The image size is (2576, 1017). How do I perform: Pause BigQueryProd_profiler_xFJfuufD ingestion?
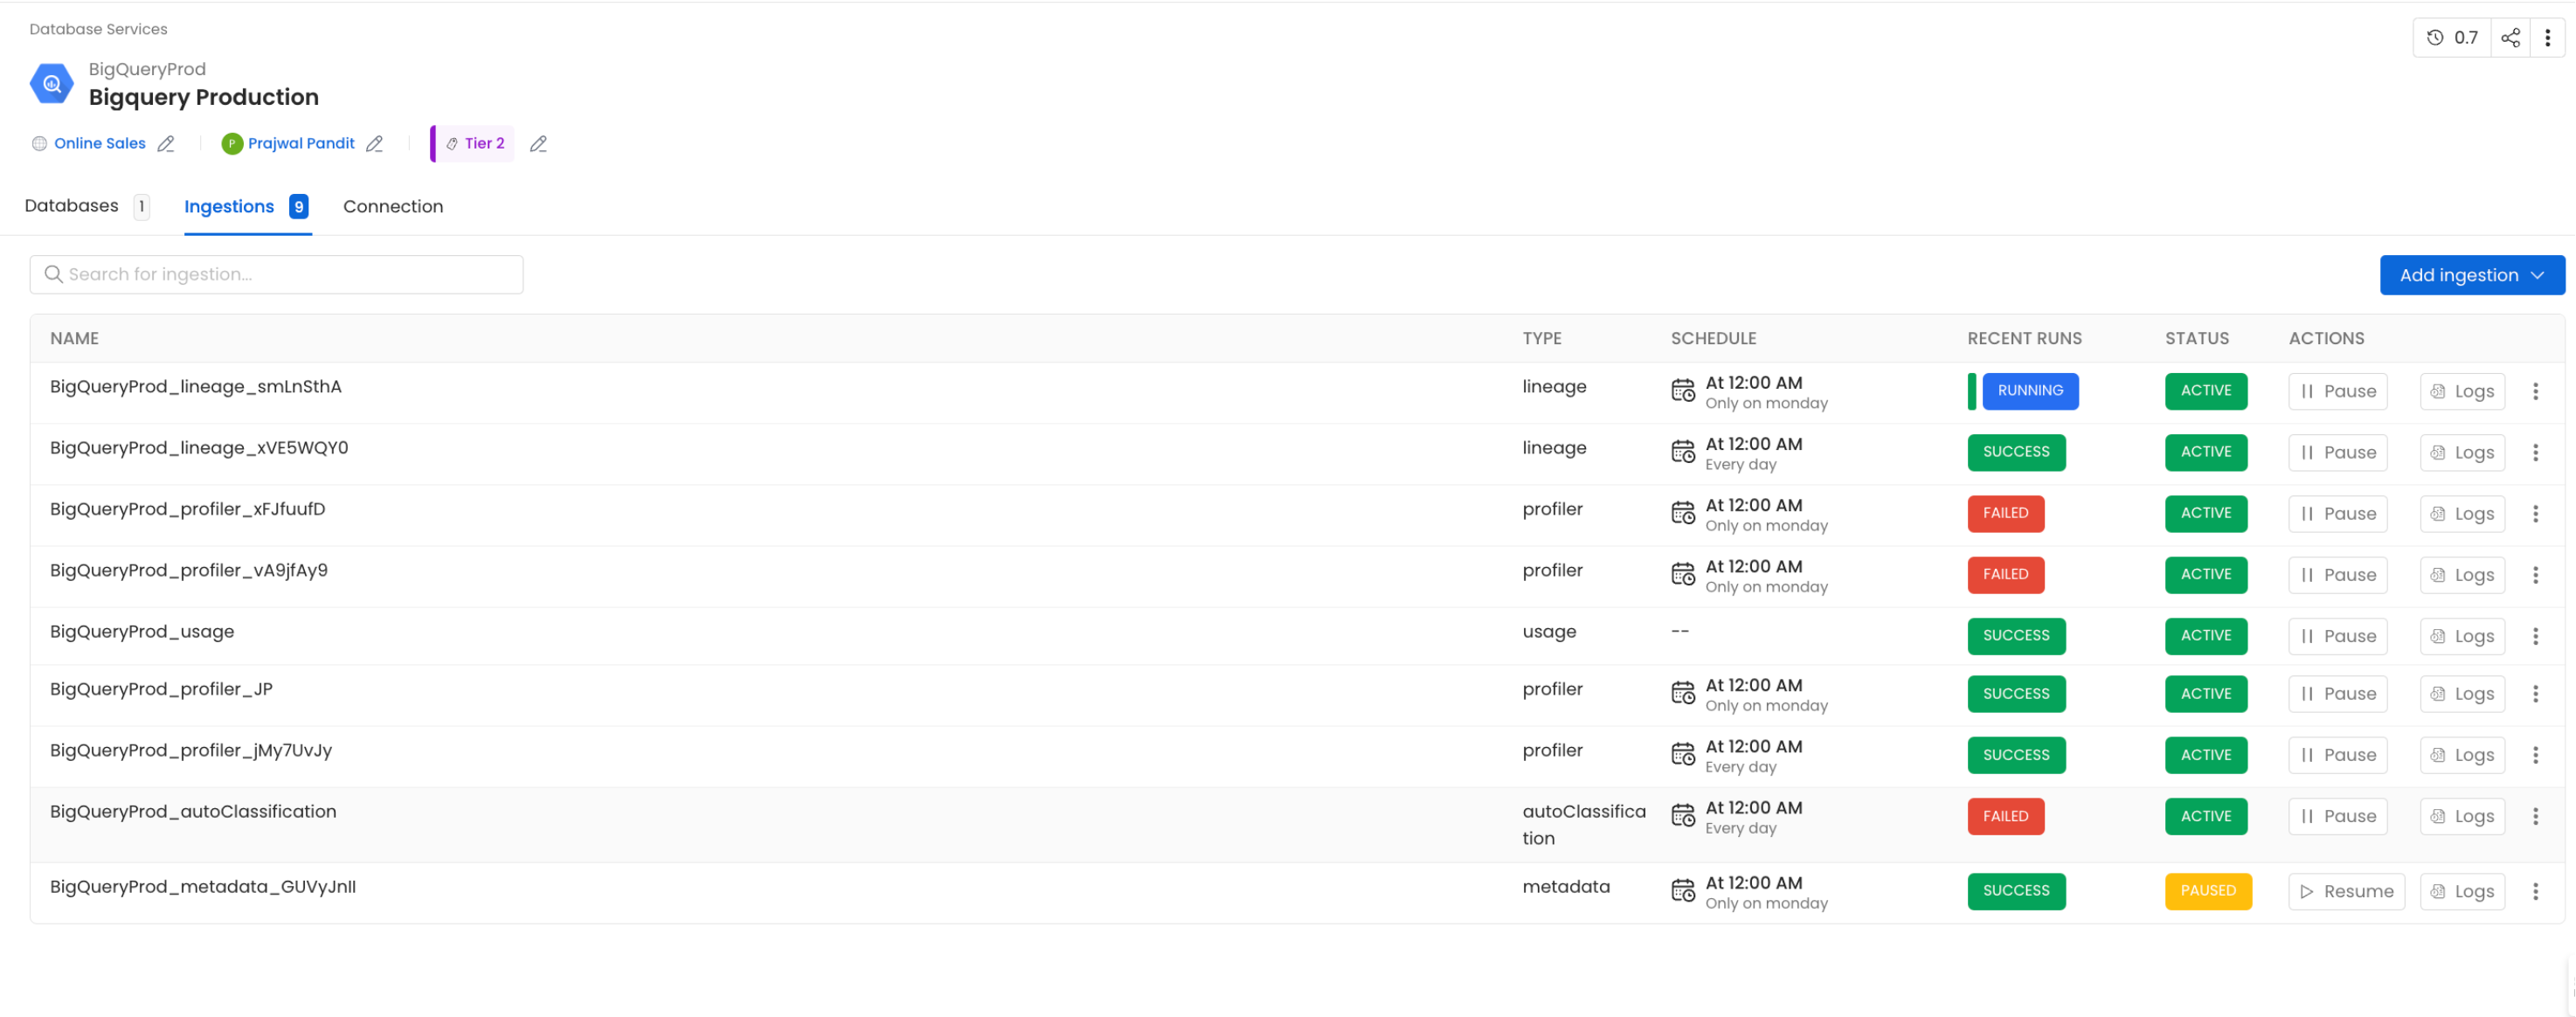pyautogui.click(x=2337, y=514)
